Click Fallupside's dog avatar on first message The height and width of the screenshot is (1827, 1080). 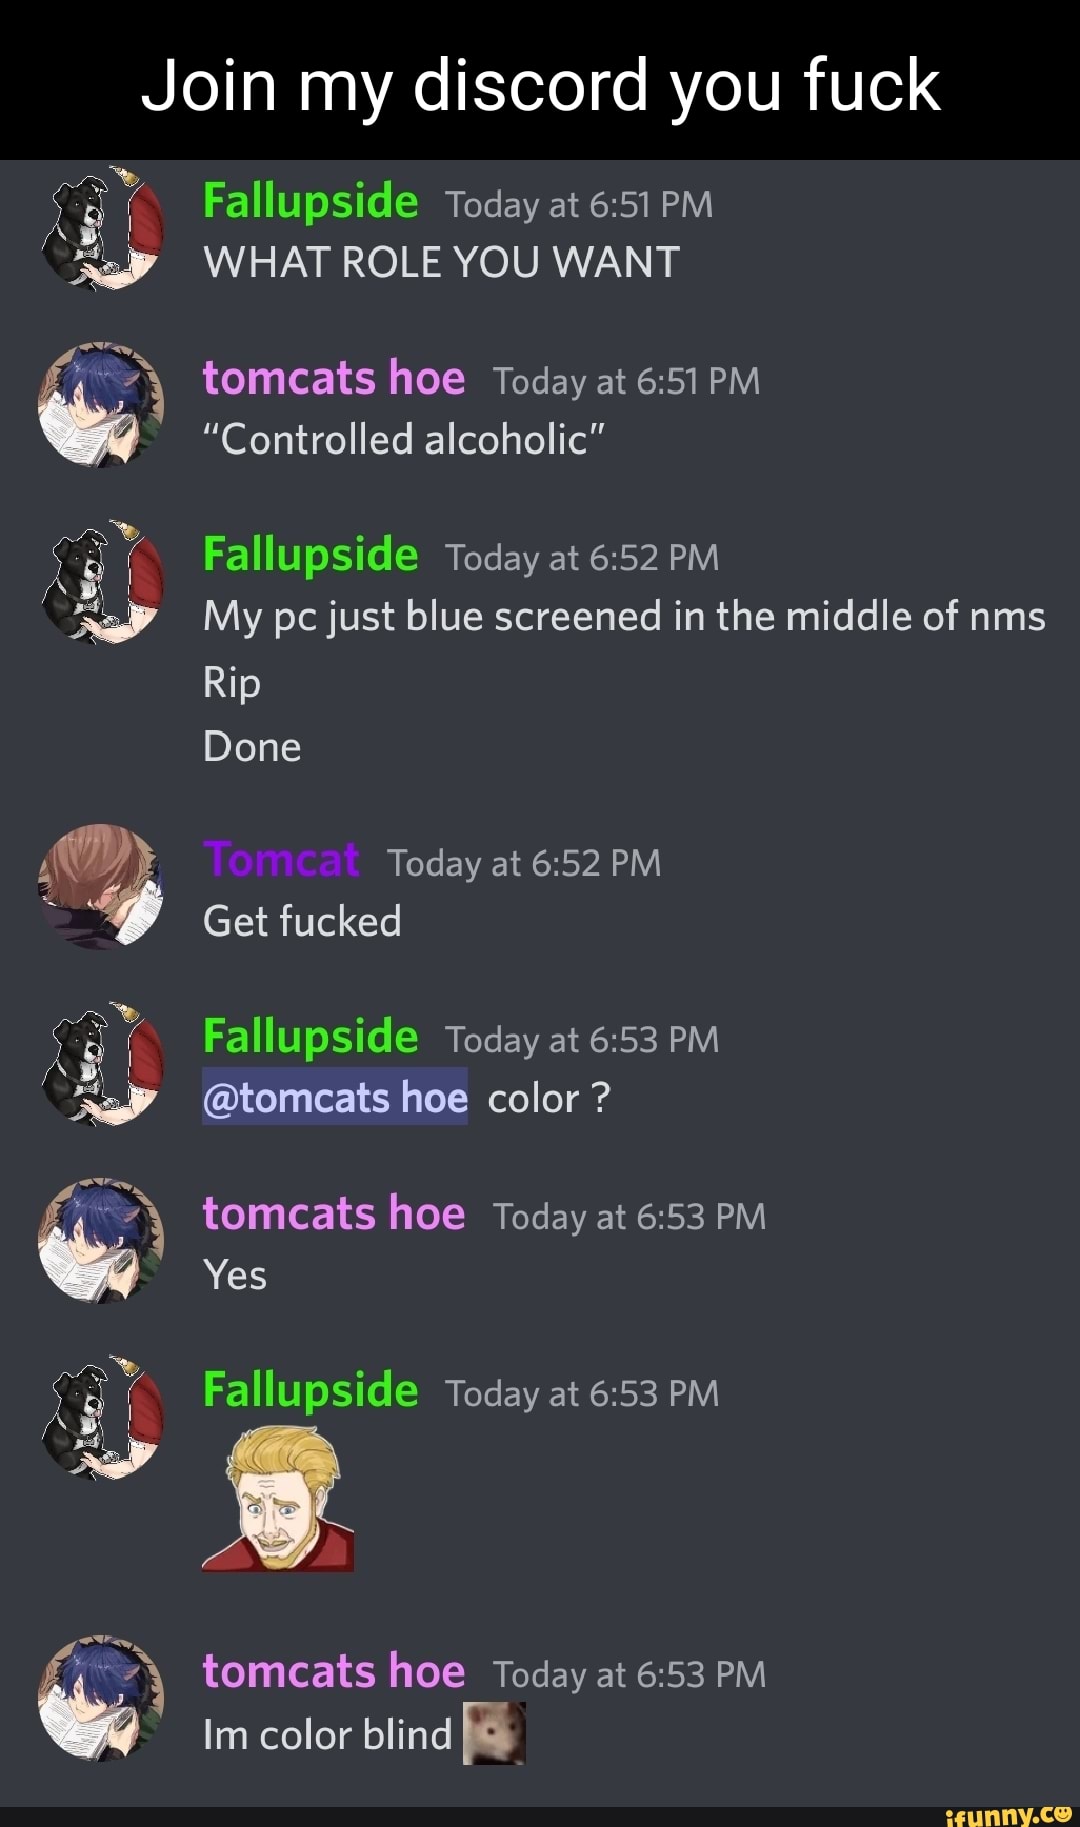(x=101, y=229)
